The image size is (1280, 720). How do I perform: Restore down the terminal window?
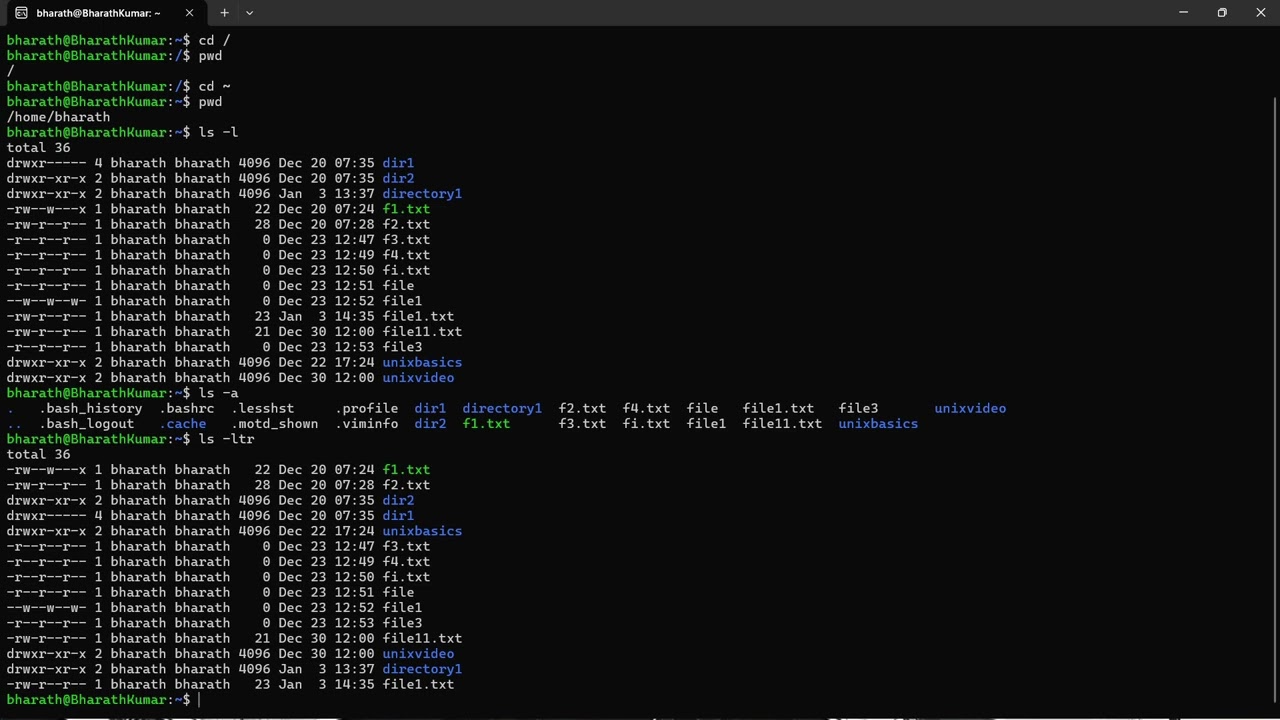pos(1222,13)
